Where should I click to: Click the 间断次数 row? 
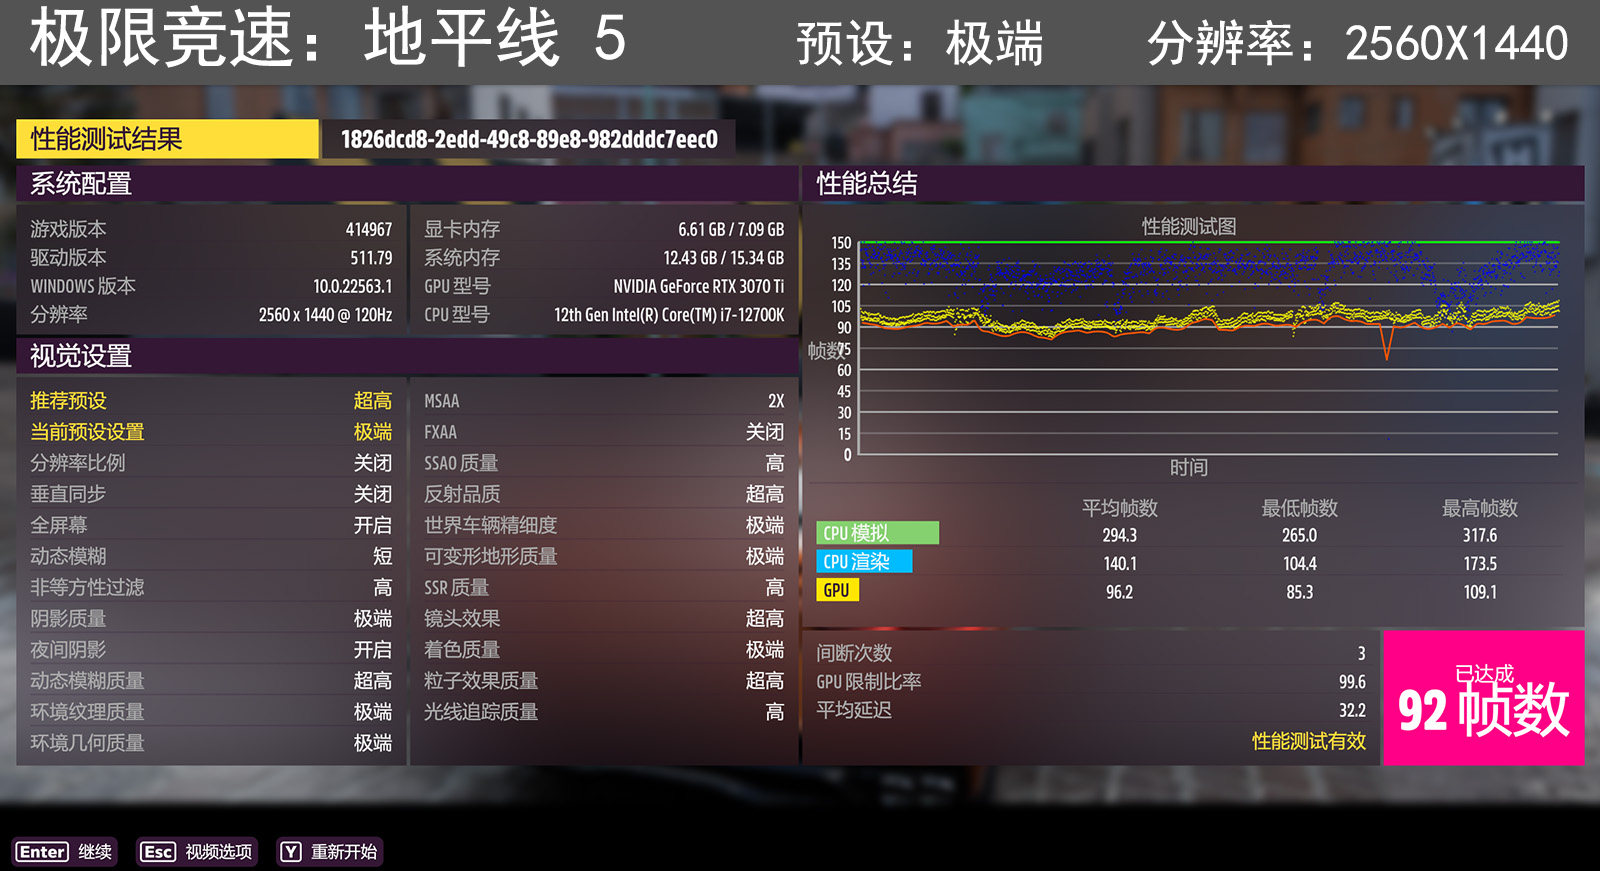click(x=1091, y=653)
